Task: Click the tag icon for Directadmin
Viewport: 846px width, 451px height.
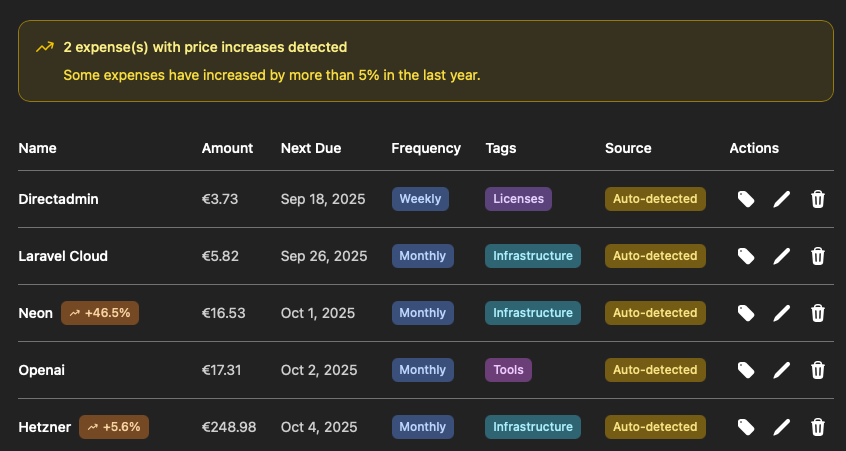Action: coord(745,199)
